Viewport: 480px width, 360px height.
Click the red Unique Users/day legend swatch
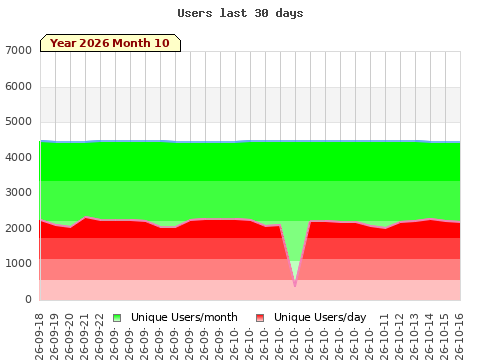260,318
